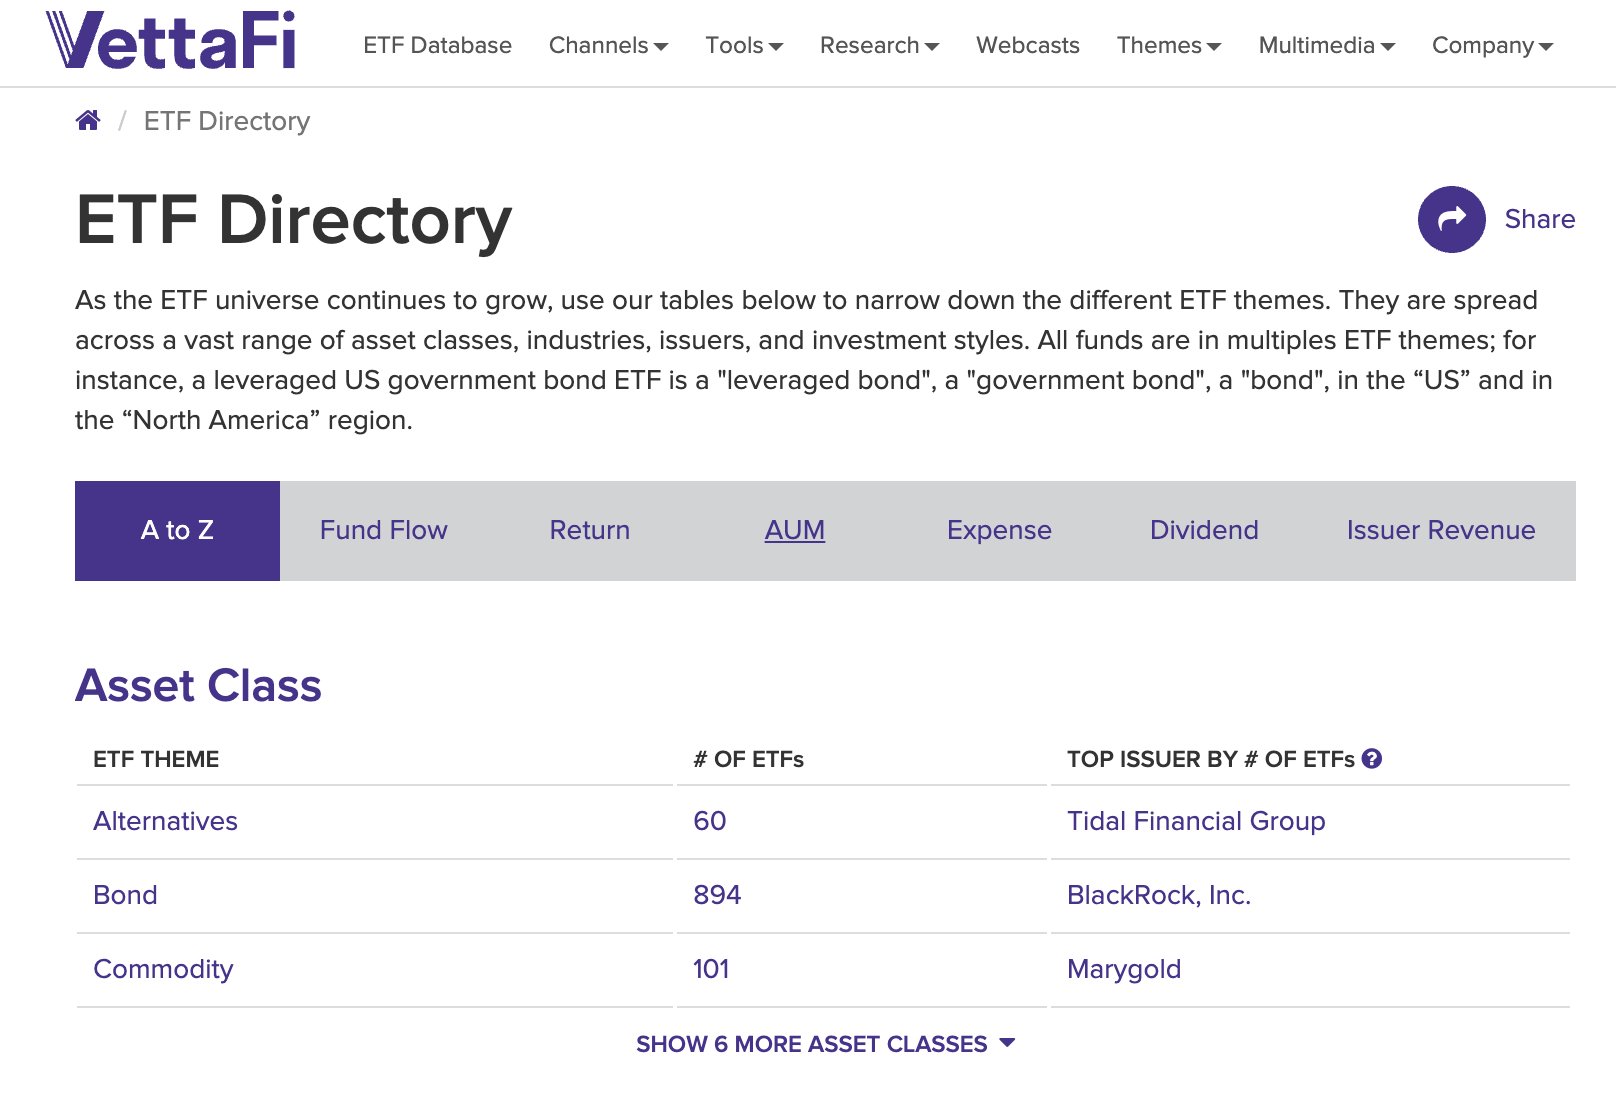Switch to the Return tab
The height and width of the screenshot is (1104, 1616).
point(589,531)
